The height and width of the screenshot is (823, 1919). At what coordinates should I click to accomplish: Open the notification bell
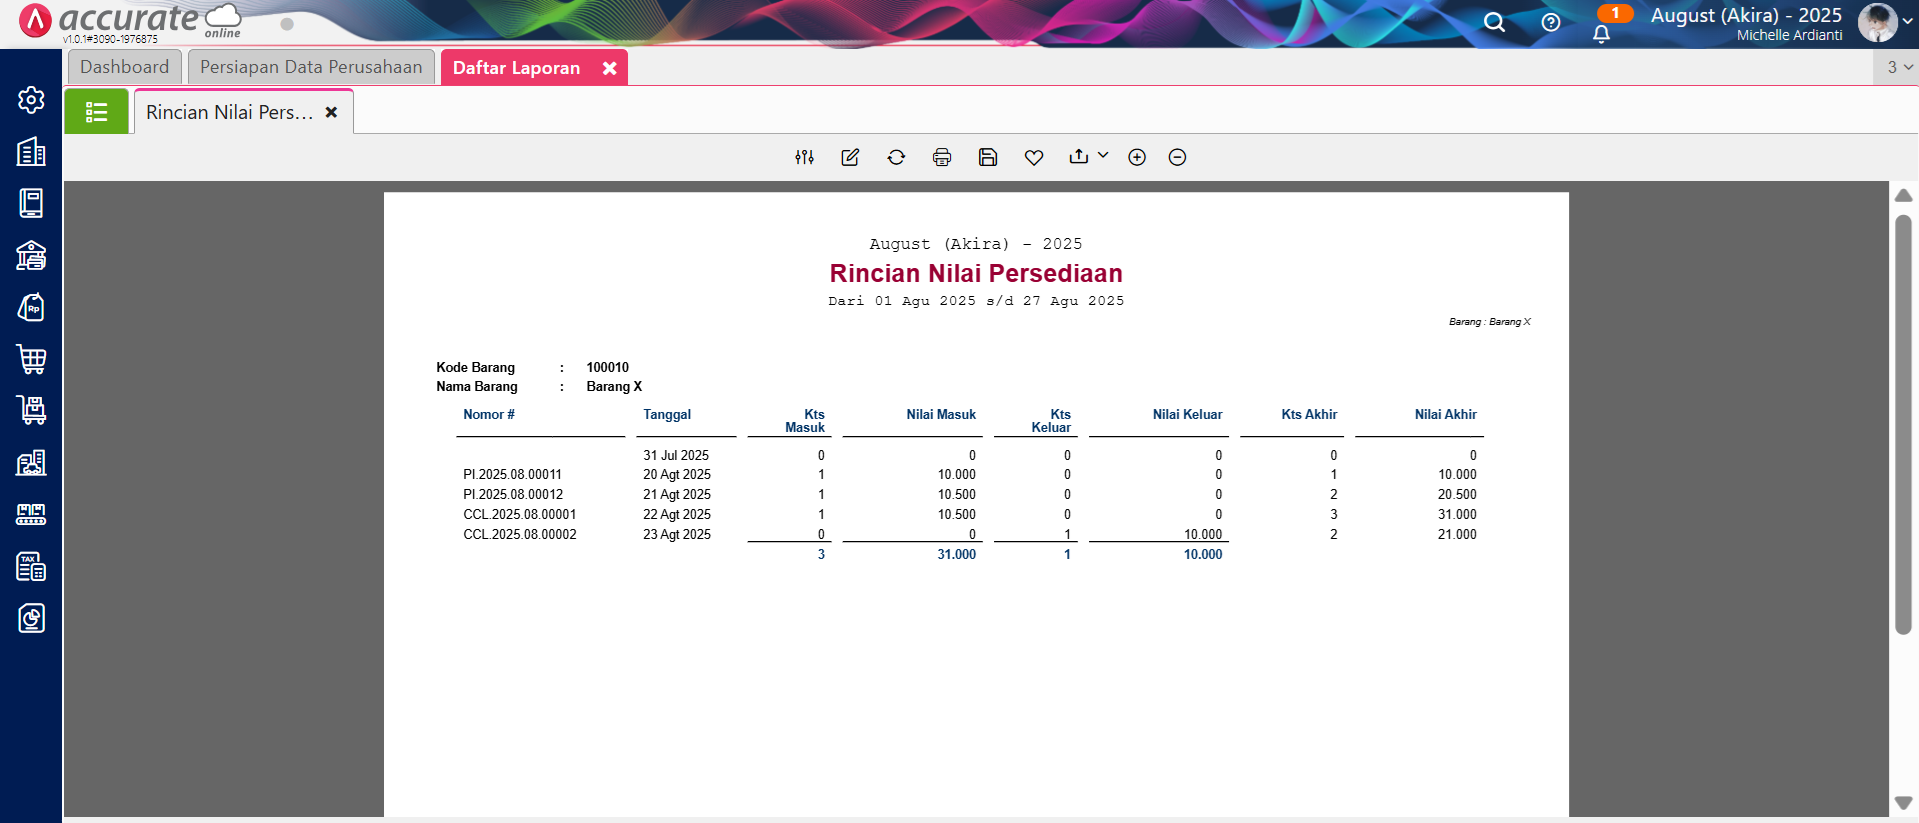tap(1601, 33)
